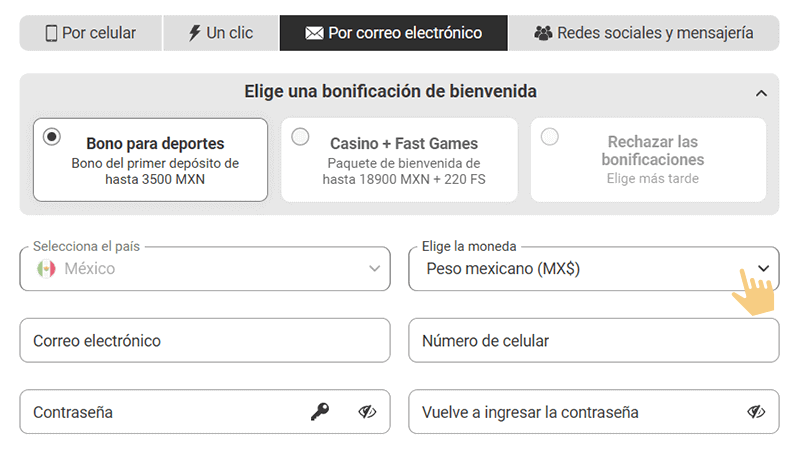Click the key icon in Contraseña field
This screenshot has width=800, height=450.
click(320, 412)
